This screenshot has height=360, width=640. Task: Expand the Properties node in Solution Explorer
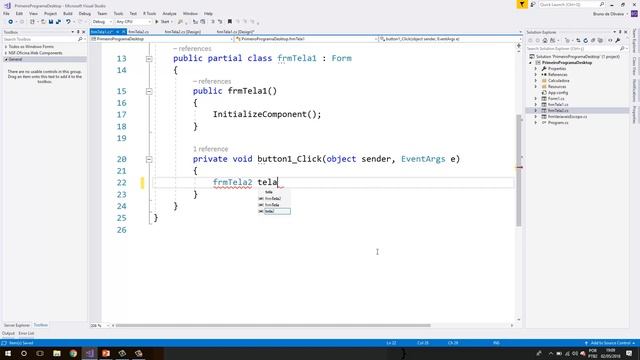[536, 69]
